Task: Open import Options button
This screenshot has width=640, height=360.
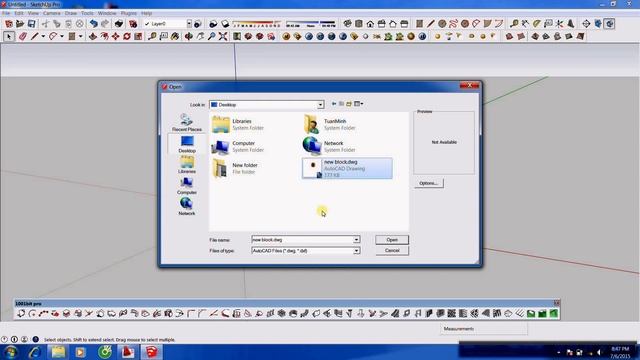Action: [x=428, y=183]
